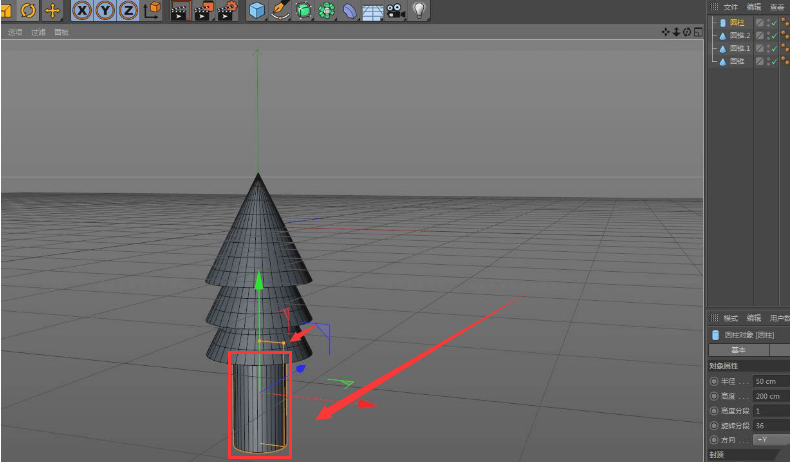Select the 圆锥.2 object in tree
Screen dimensions: 790x462
(740, 35)
